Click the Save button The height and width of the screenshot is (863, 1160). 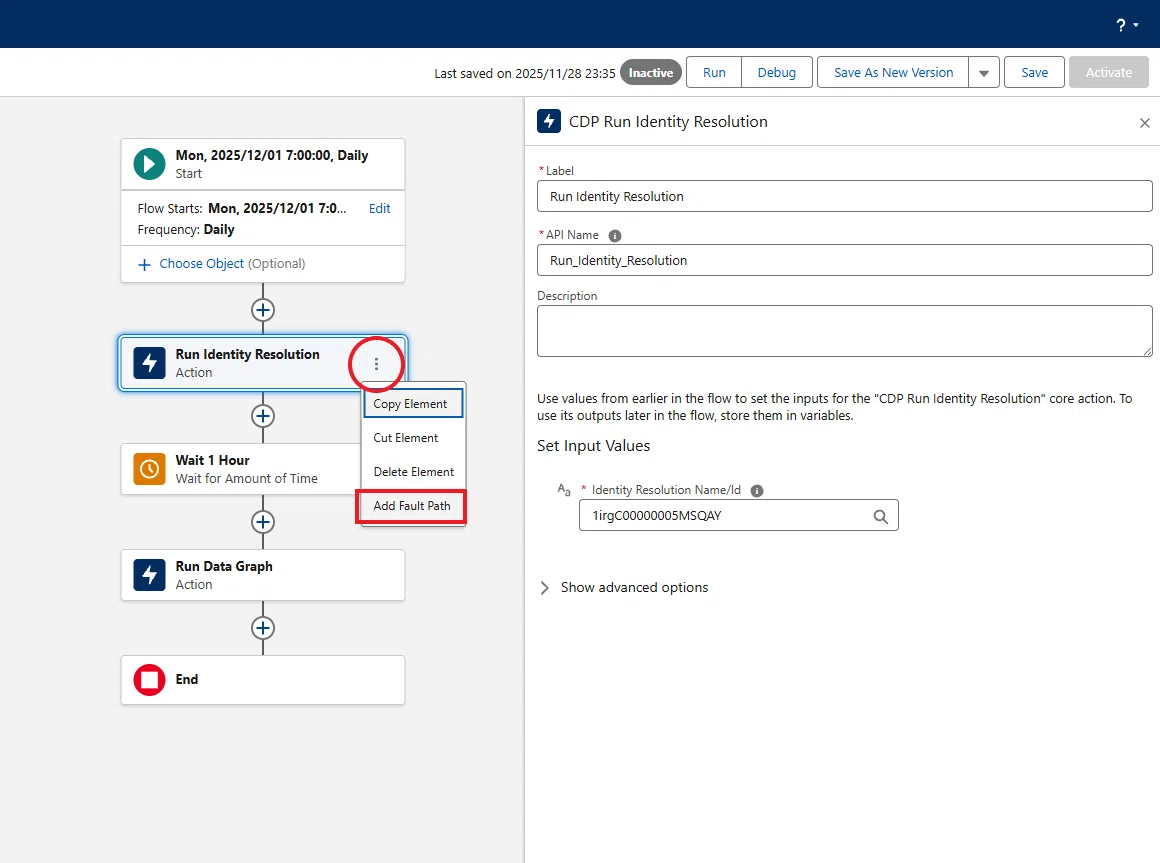[x=1034, y=72]
